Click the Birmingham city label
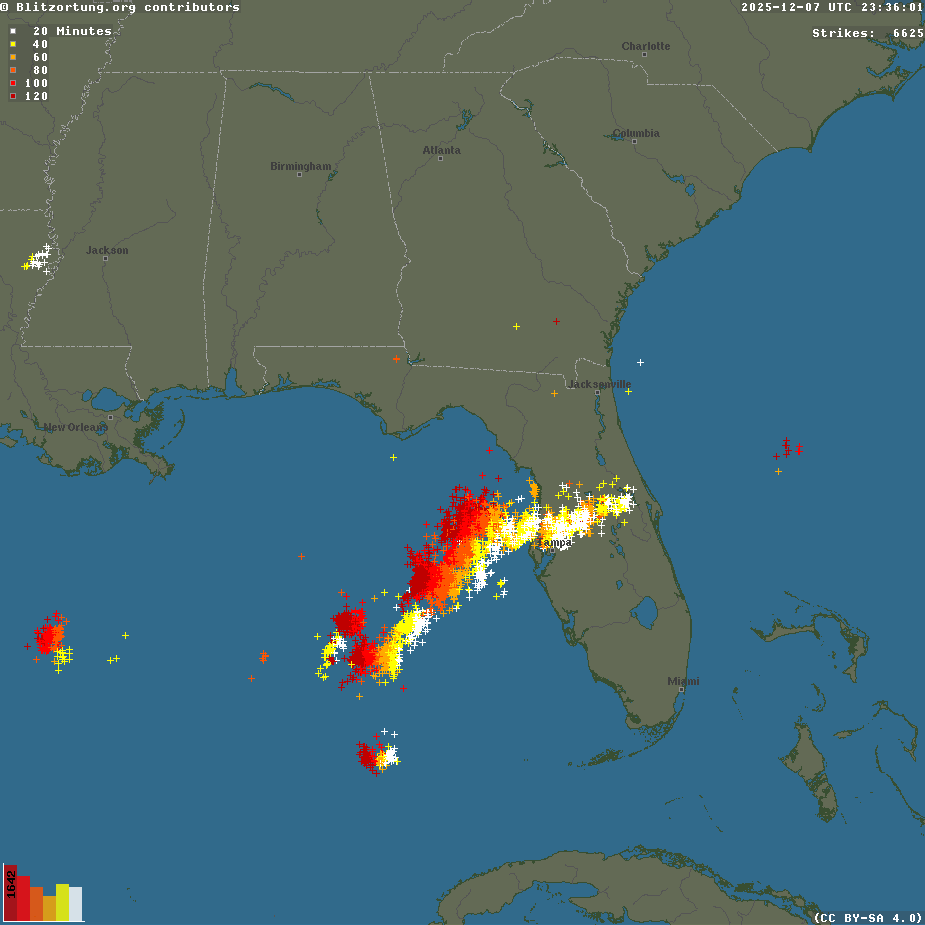Image resolution: width=925 pixels, height=925 pixels. pos(300,166)
